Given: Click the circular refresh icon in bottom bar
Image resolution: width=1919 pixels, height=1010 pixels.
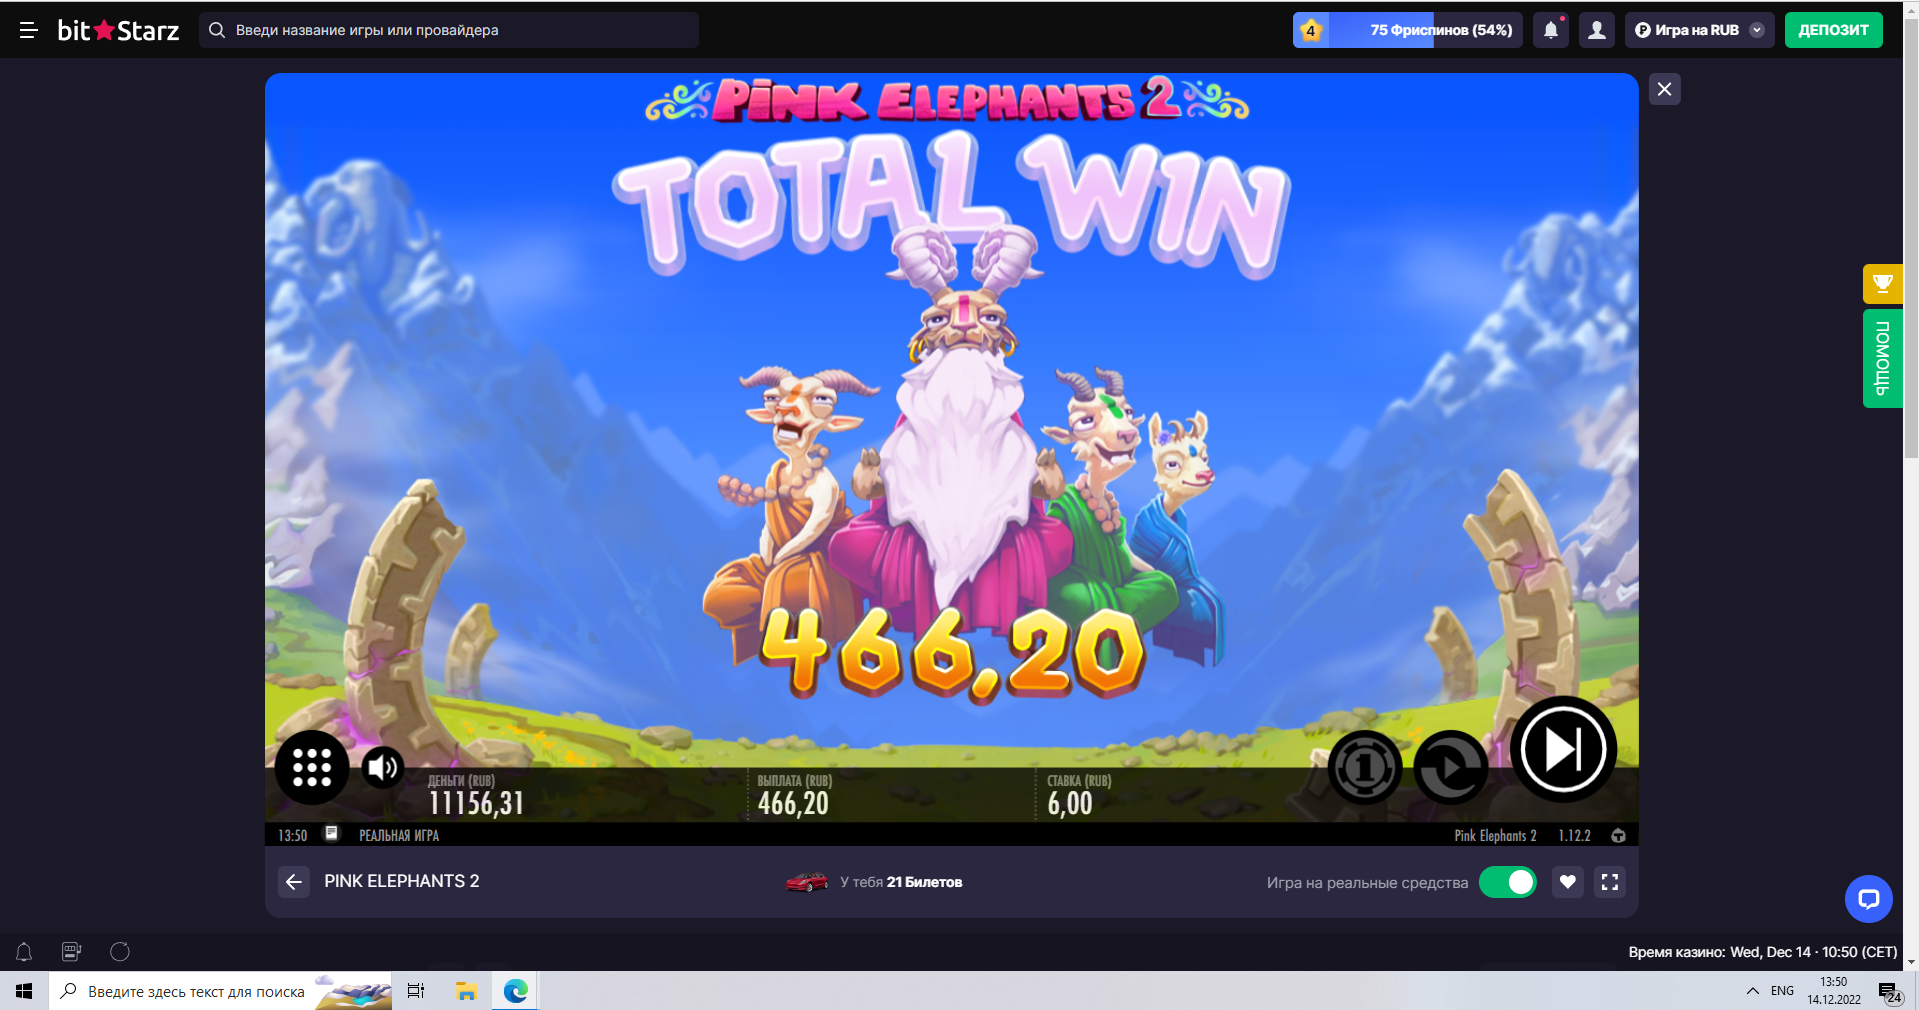Looking at the screenshot, I should click(120, 952).
